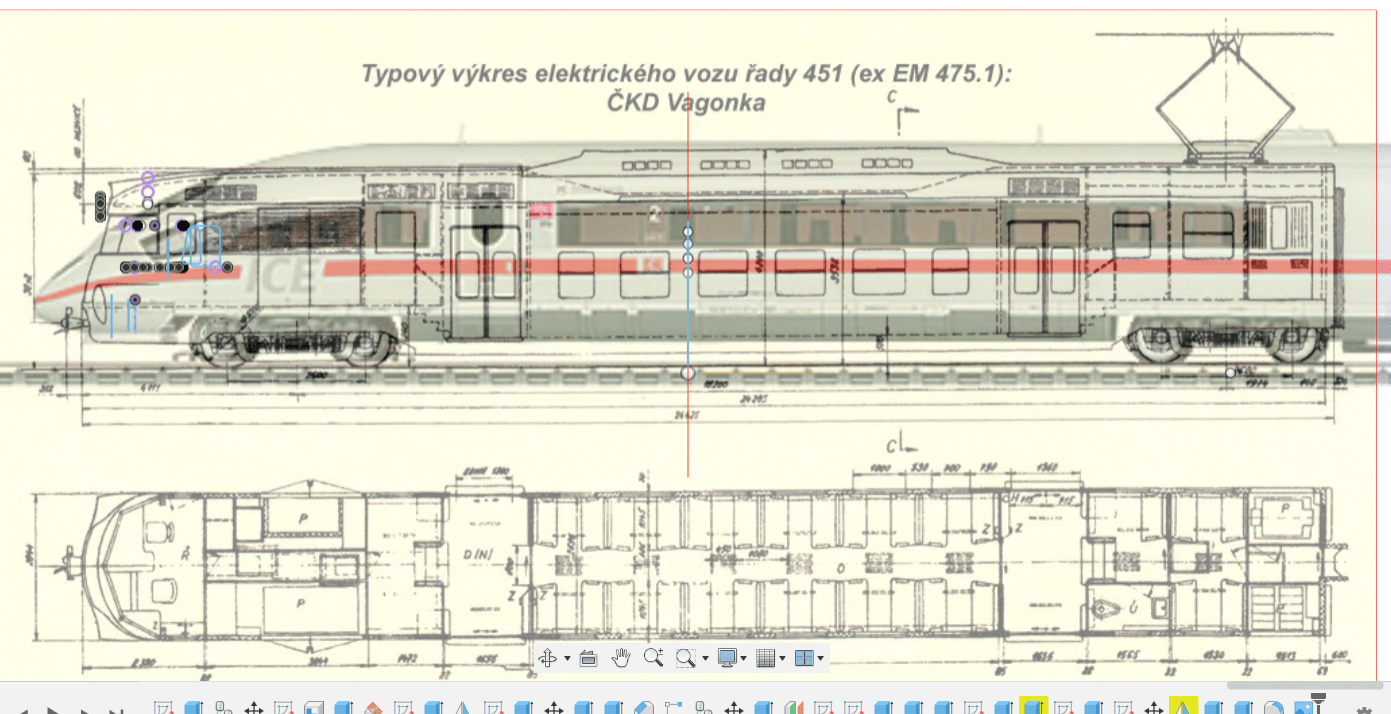
Task: Click the Viewports split-window icon
Action: point(805,658)
